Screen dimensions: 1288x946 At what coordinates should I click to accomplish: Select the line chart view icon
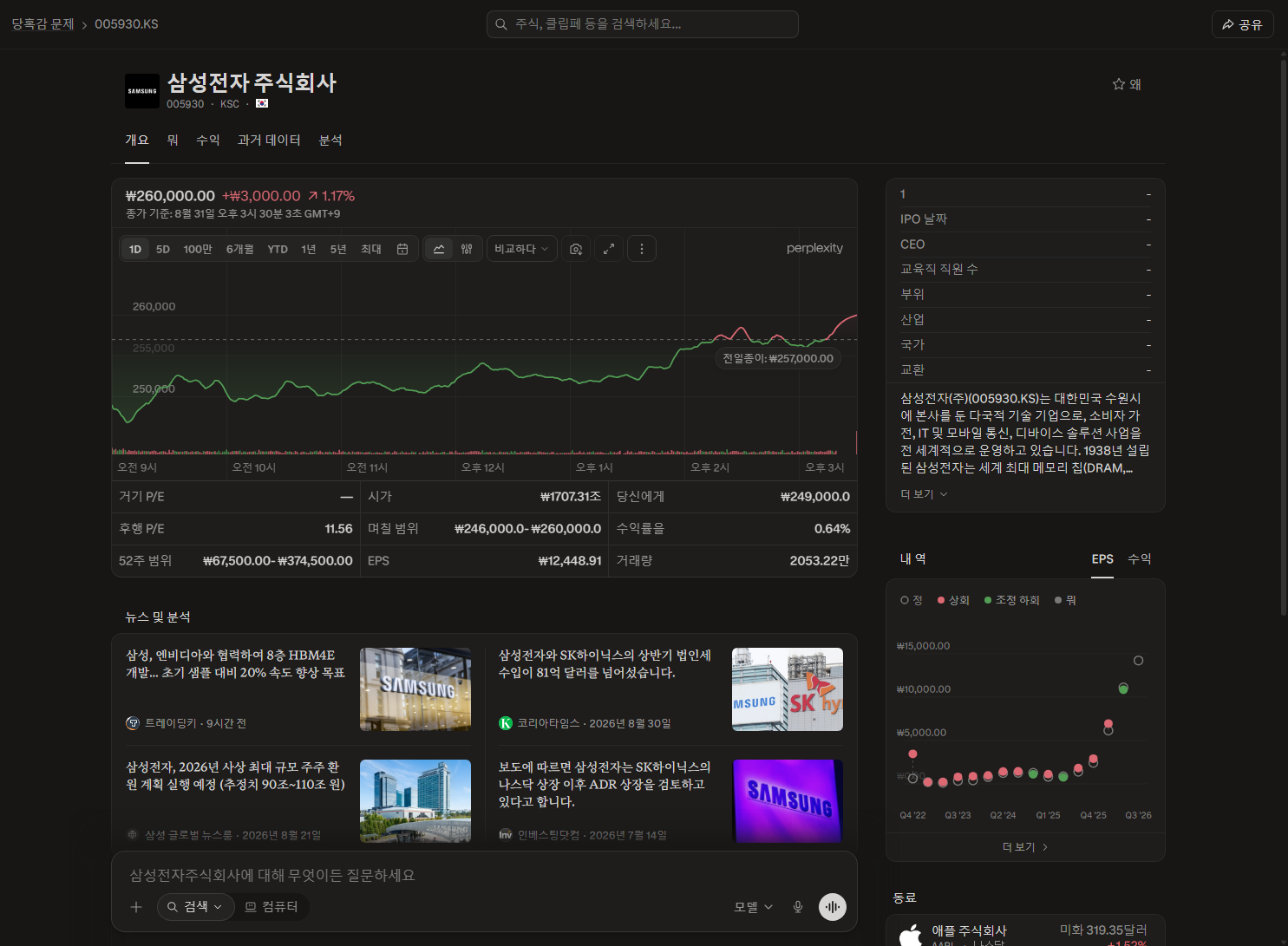(x=439, y=249)
